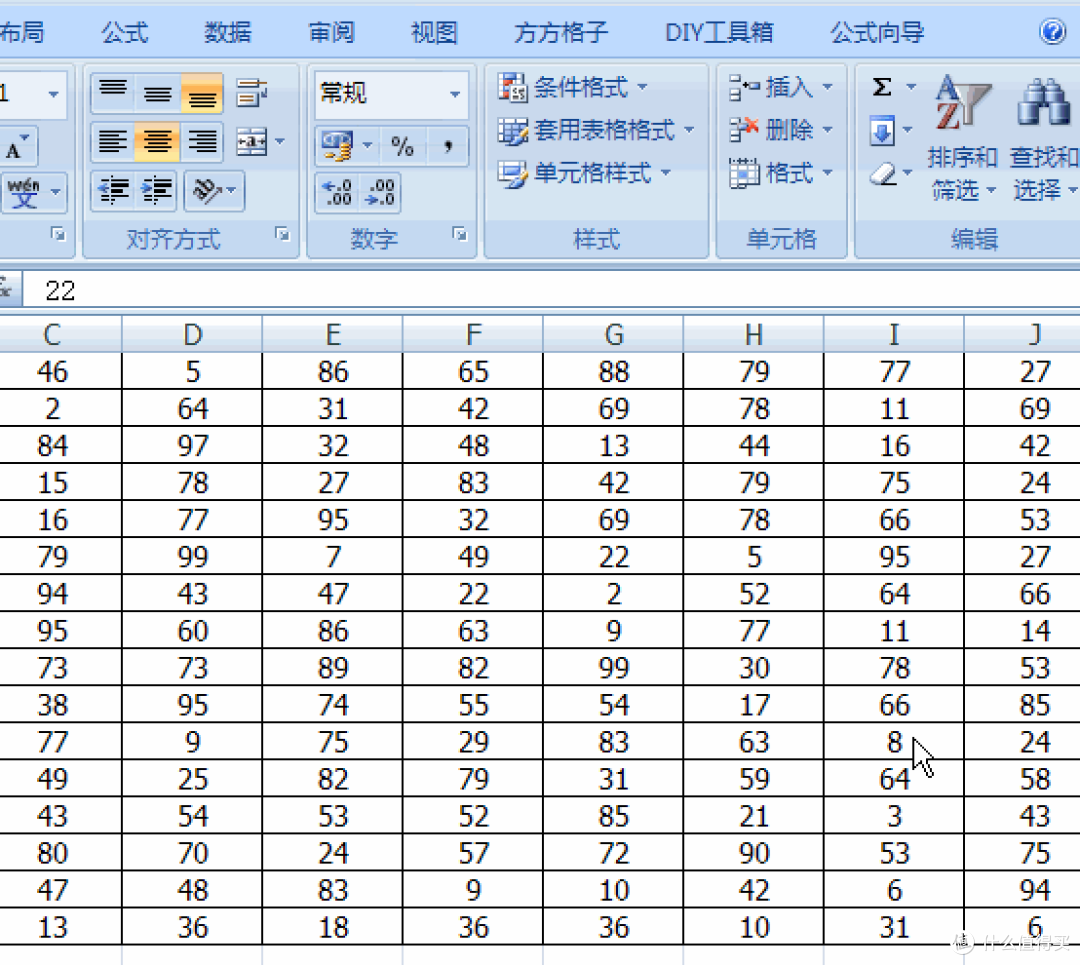This screenshot has height=965, width=1080.
Task: Toggle center horizontal alignment
Action: click(158, 142)
